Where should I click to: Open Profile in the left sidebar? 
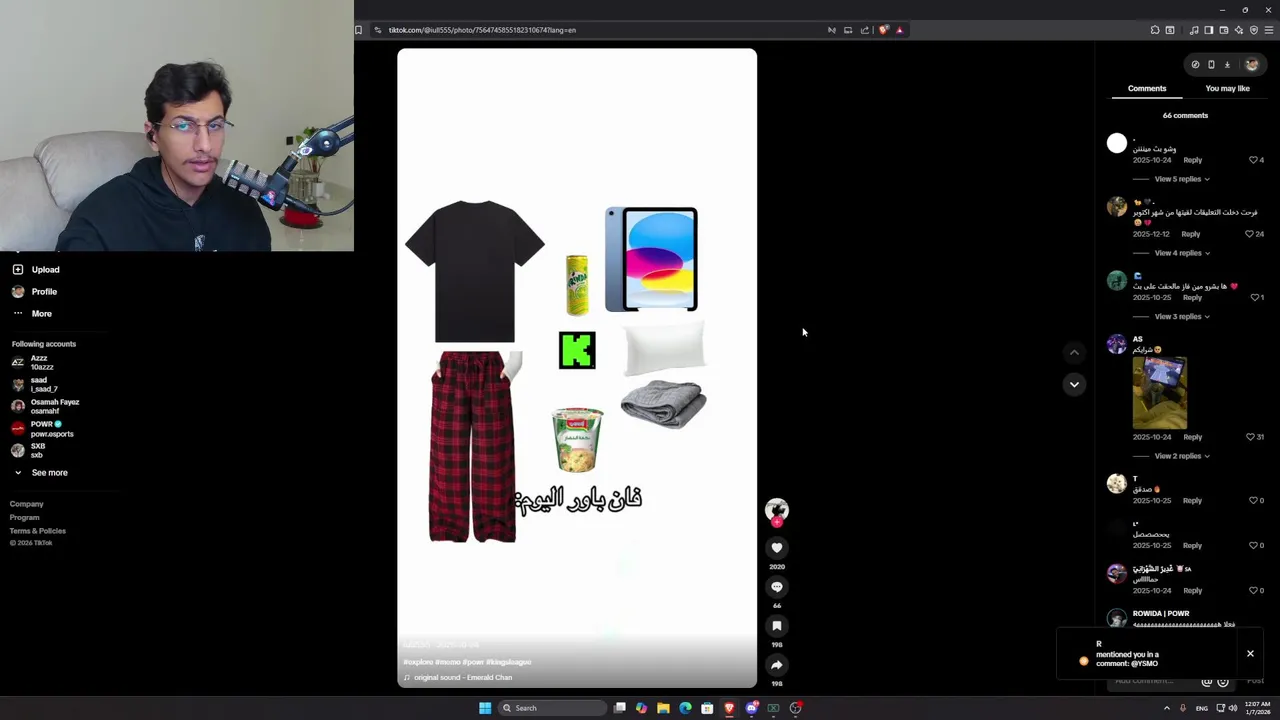pyautogui.click(x=35, y=292)
